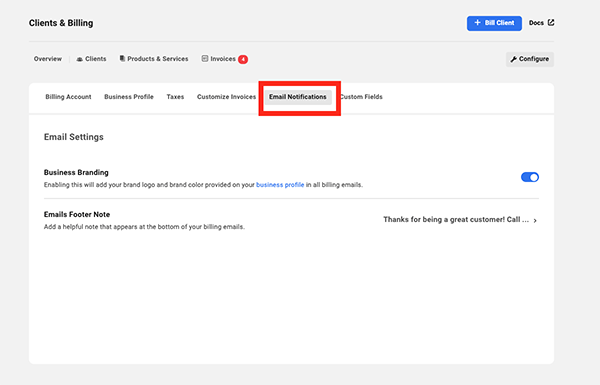This screenshot has height=385, width=600.
Task: Open the Docs external link
Action: pos(541,23)
